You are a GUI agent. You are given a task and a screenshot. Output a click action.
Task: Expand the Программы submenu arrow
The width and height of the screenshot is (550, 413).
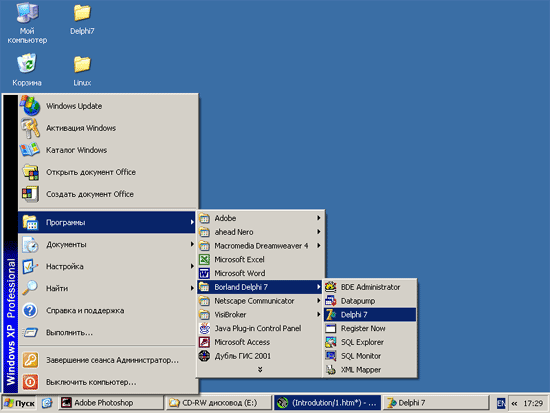[x=192, y=222]
